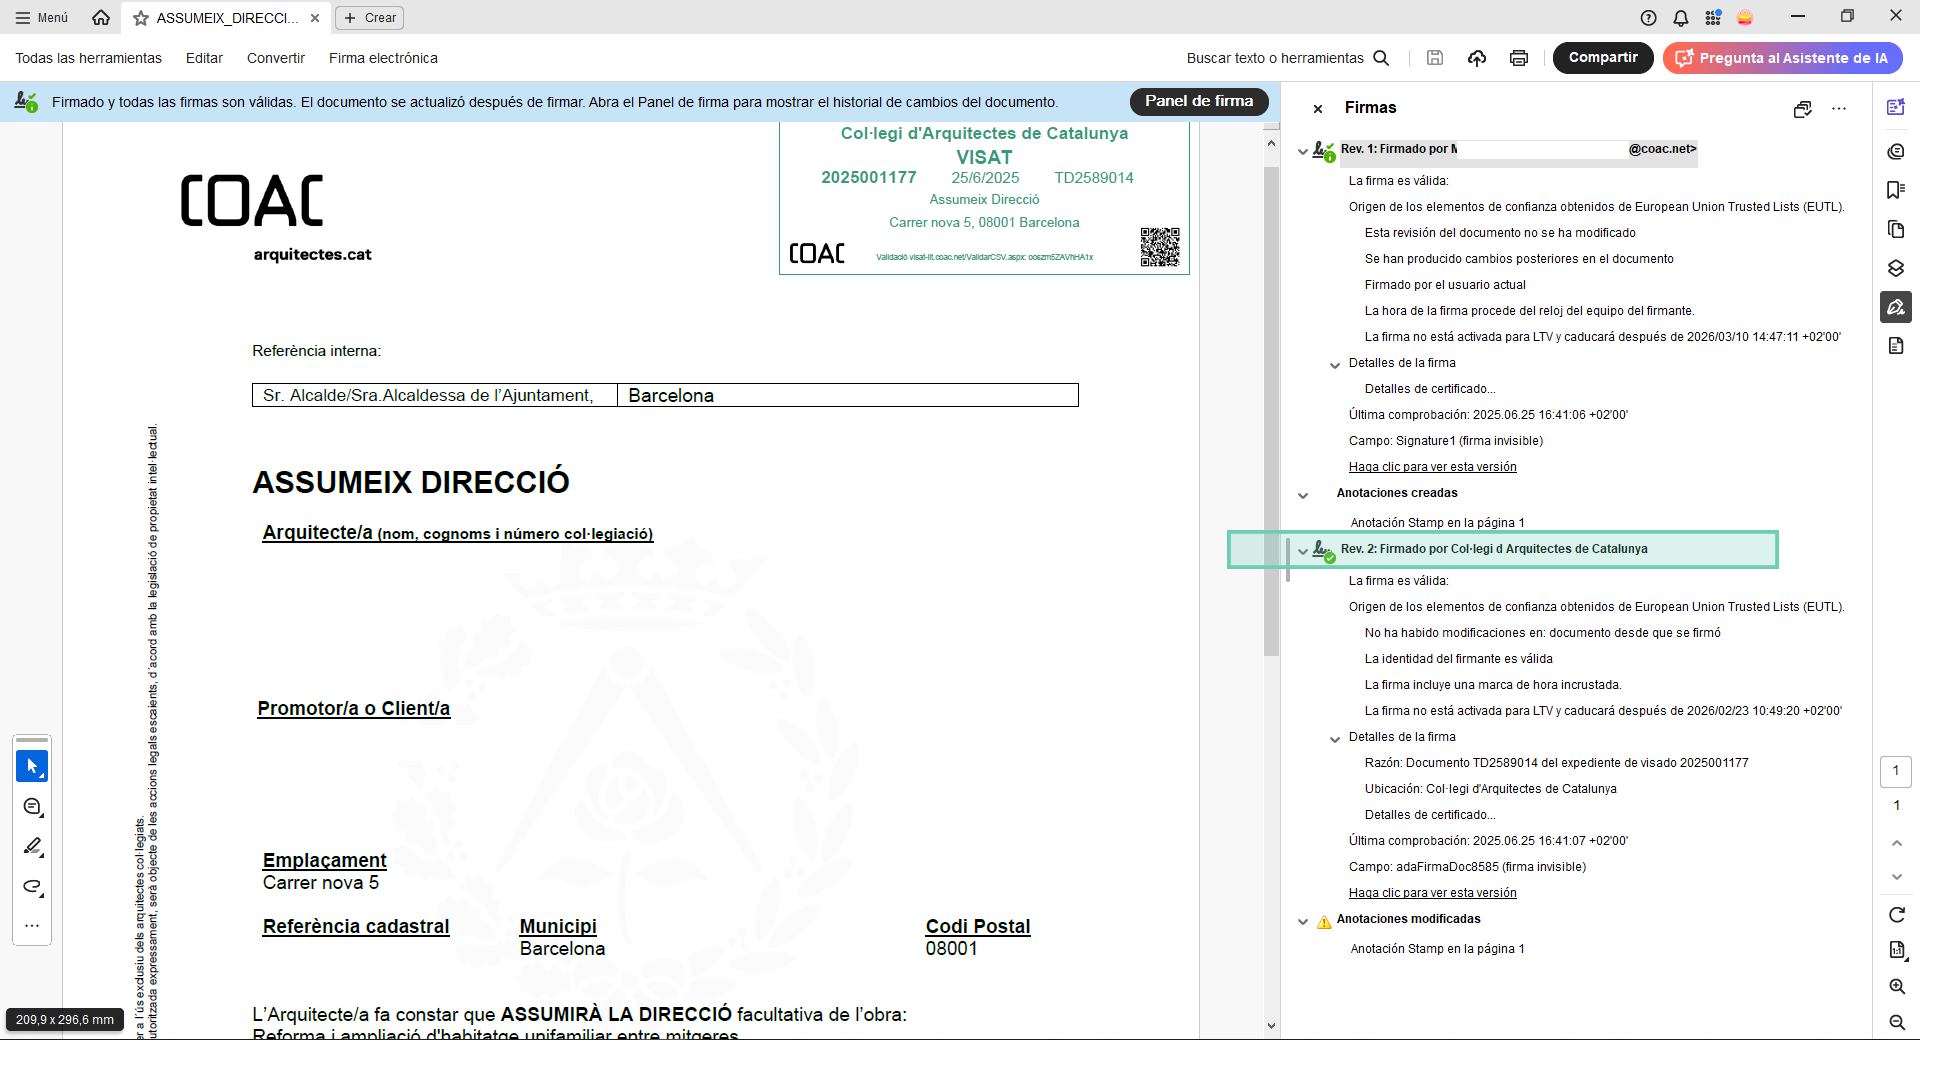Viewport: 1944px width, 1069px height.
Task: Open the layers panel icon
Action: tap(1895, 268)
